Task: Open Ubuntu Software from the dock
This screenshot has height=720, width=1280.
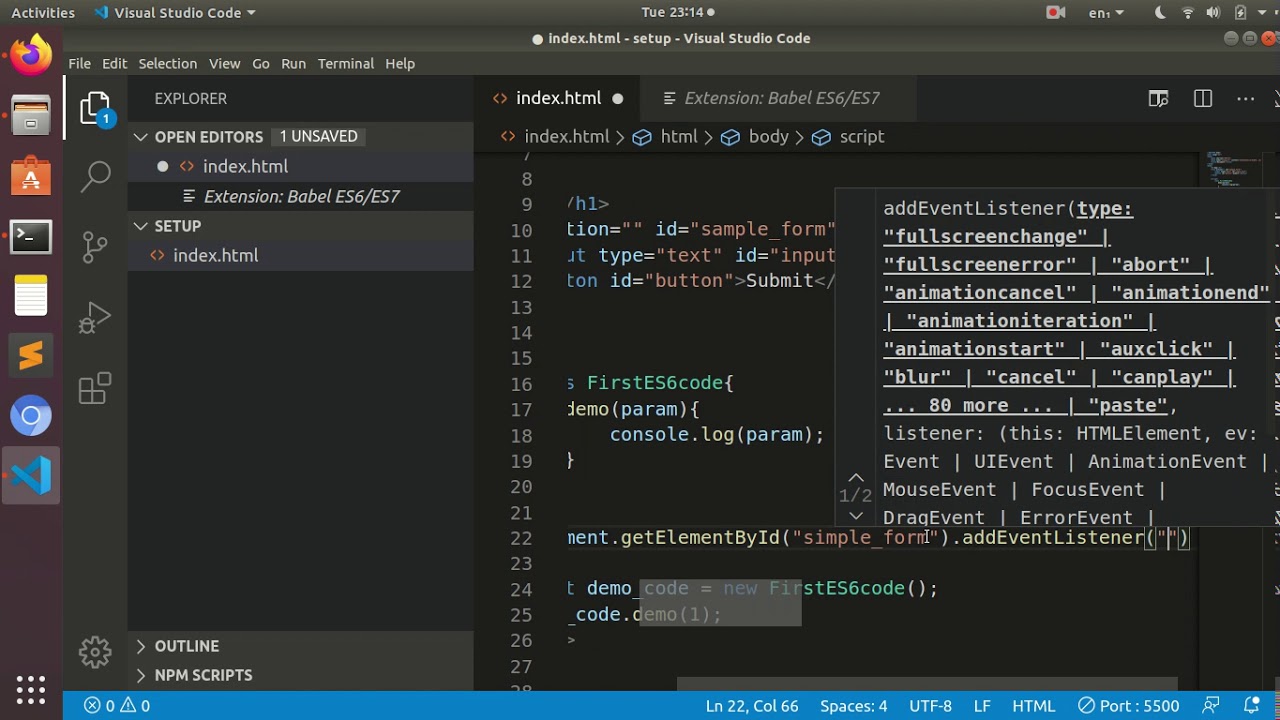Action: [31, 176]
